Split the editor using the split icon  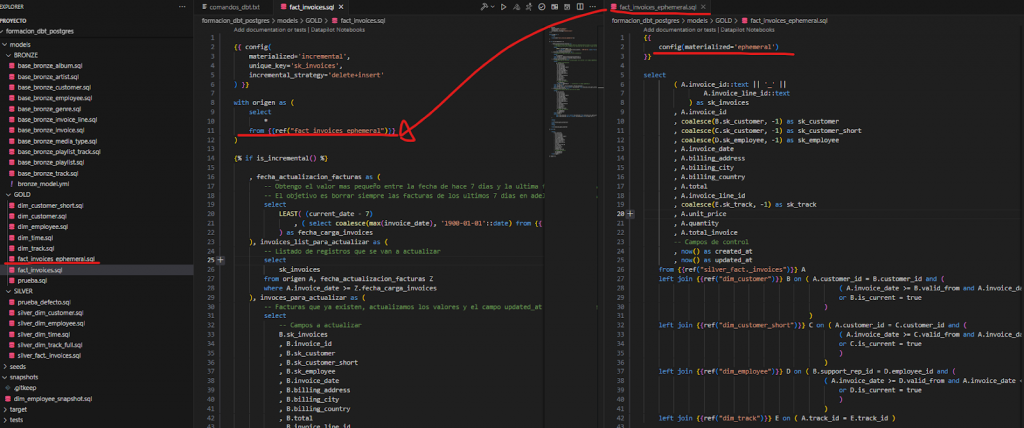(x=578, y=7)
